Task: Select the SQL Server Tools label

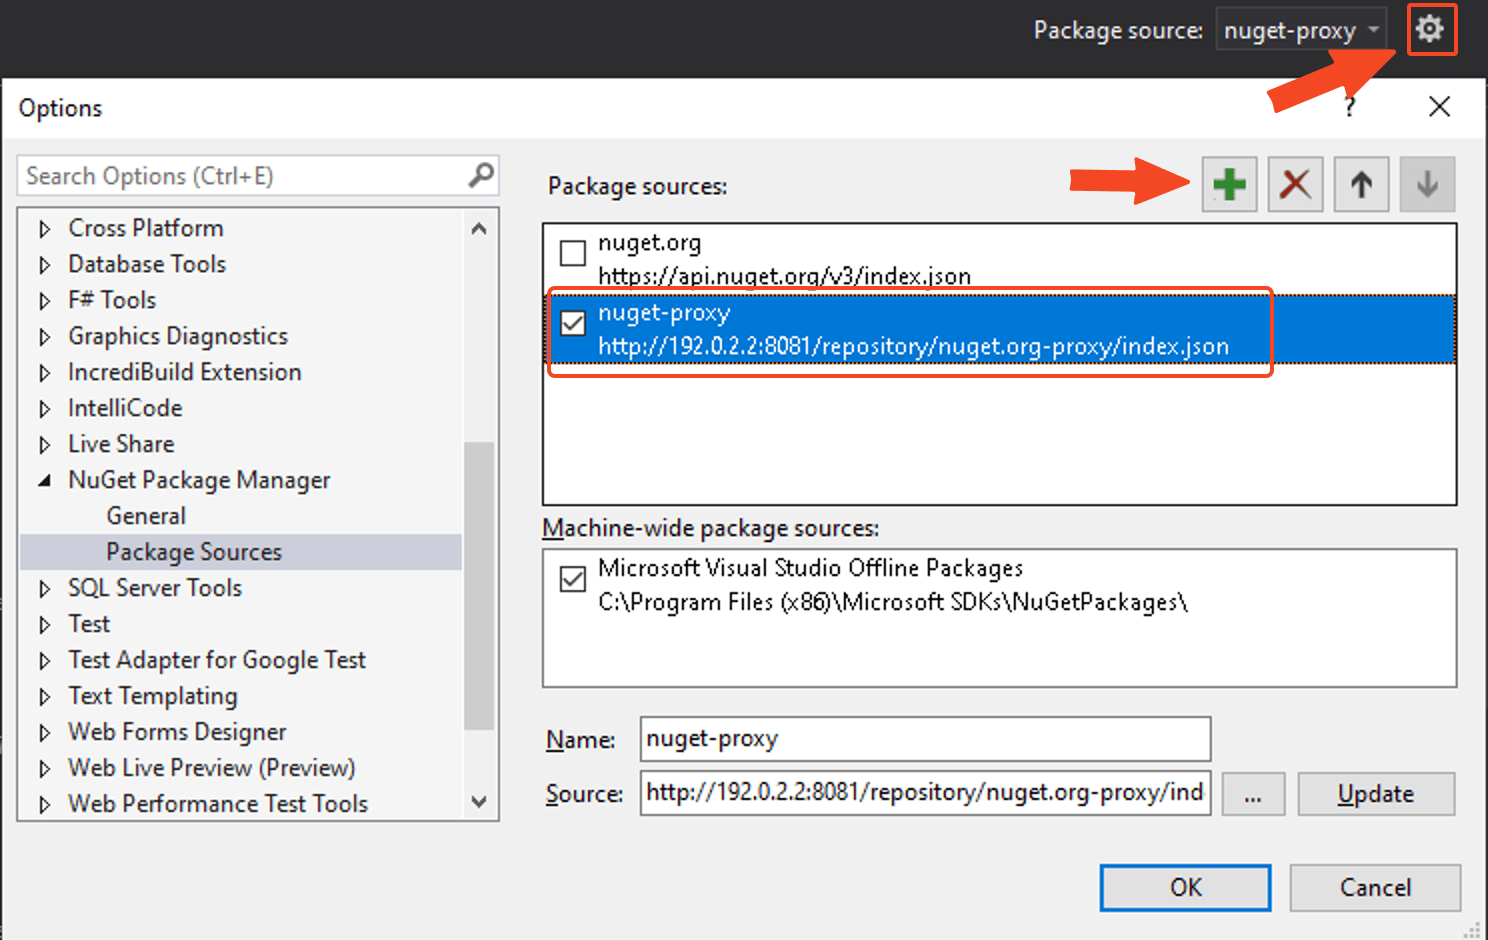Action: (x=155, y=588)
